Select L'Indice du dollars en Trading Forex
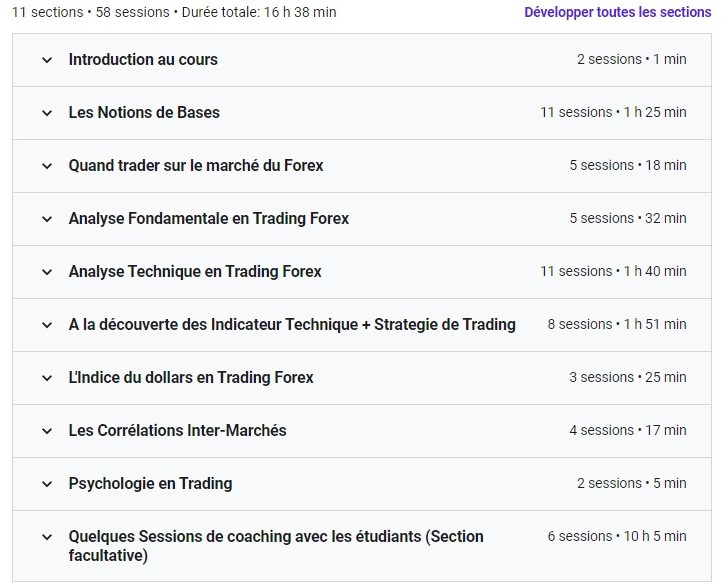 coord(191,378)
